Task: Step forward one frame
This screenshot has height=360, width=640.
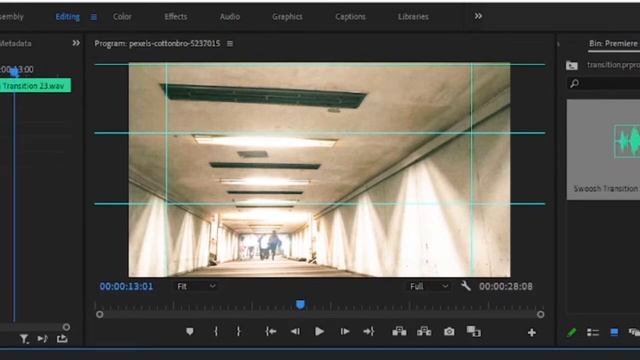Action: coord(345,331)
